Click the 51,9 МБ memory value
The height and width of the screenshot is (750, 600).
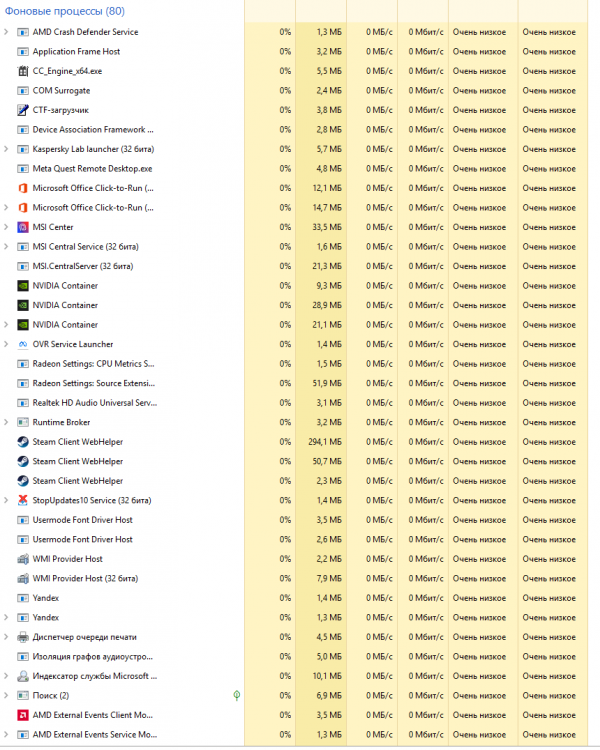[327, 384]
